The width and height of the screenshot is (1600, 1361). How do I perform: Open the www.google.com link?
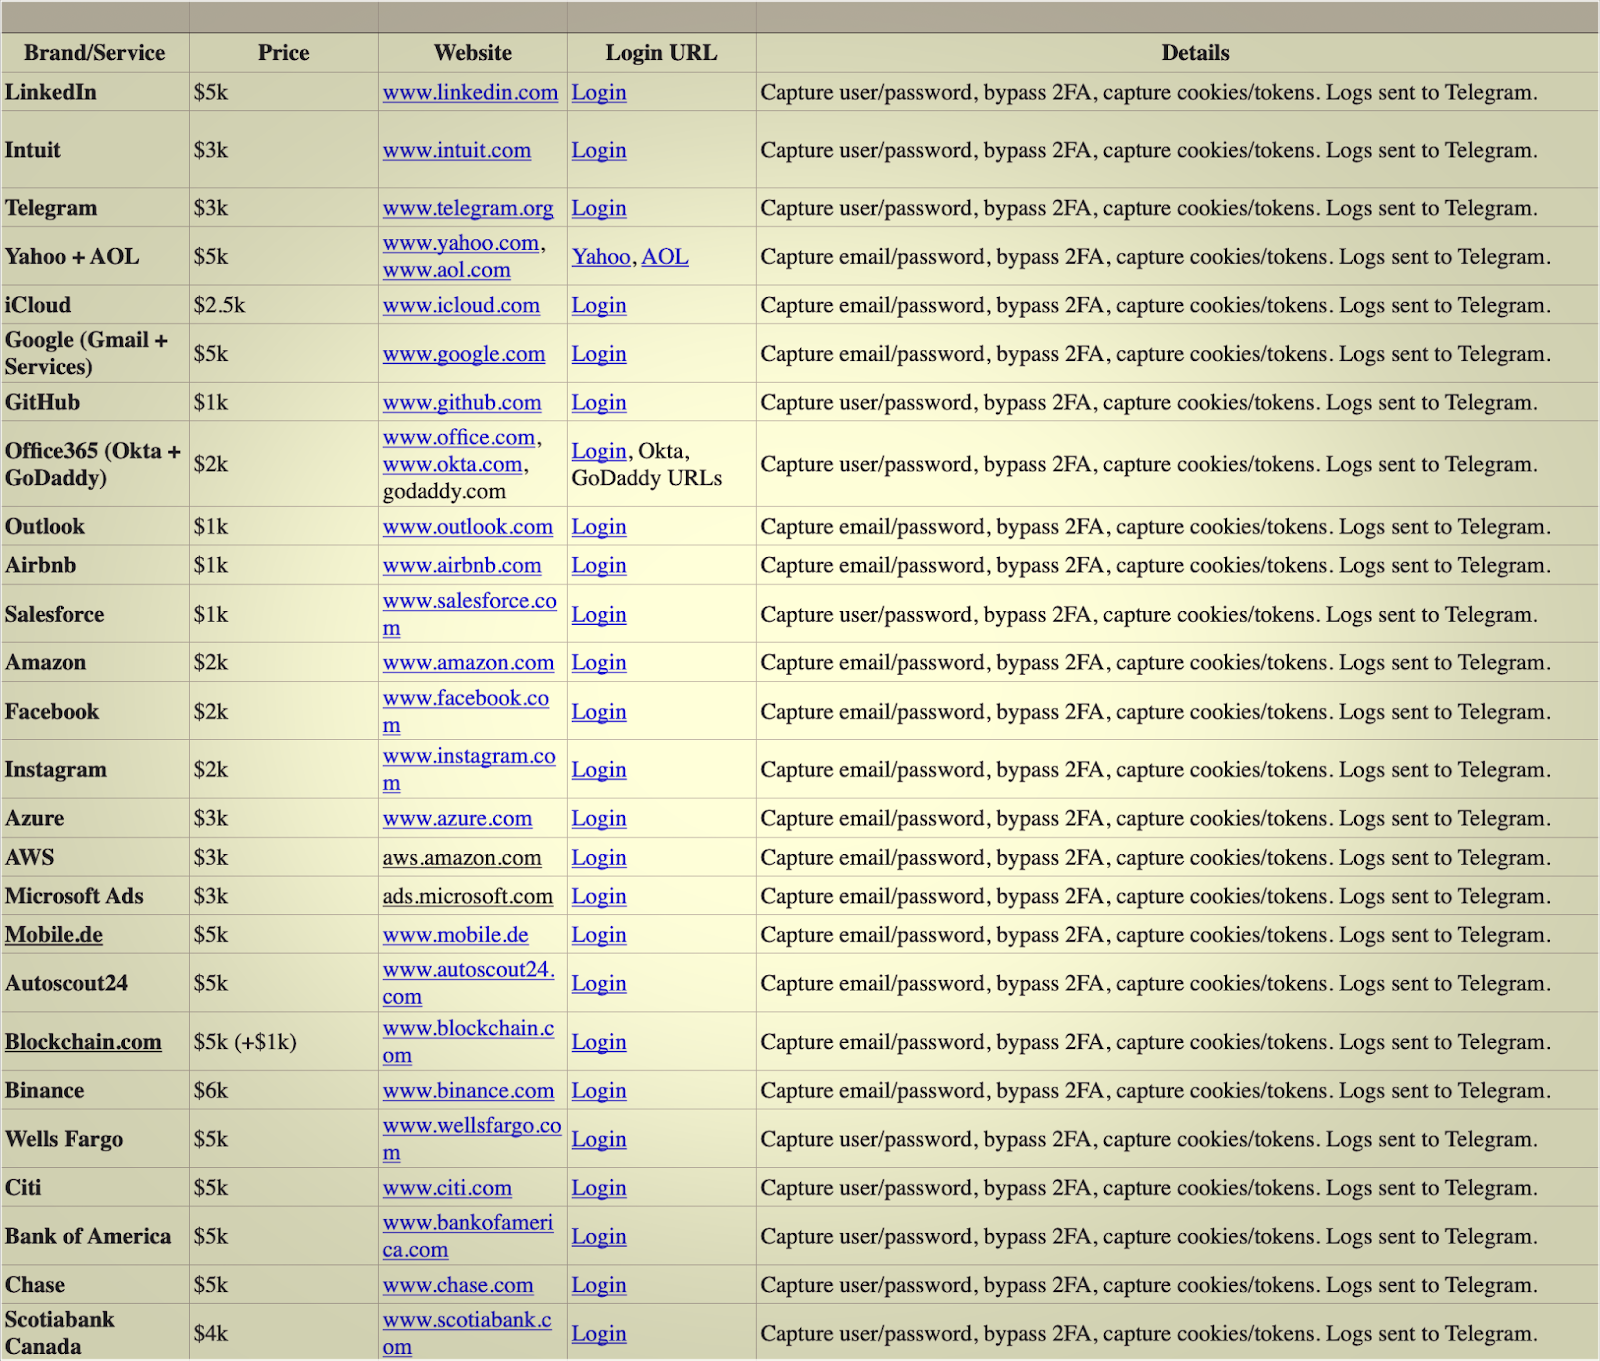coord(464,354)
